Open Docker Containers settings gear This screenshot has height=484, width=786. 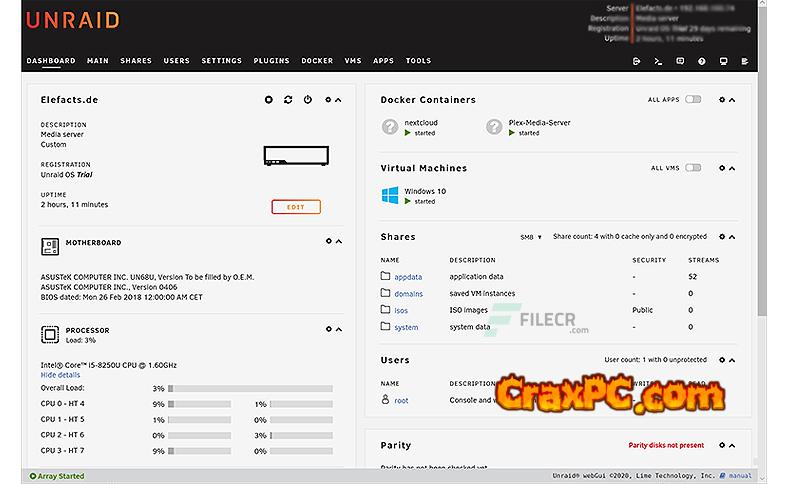point(722,100)
